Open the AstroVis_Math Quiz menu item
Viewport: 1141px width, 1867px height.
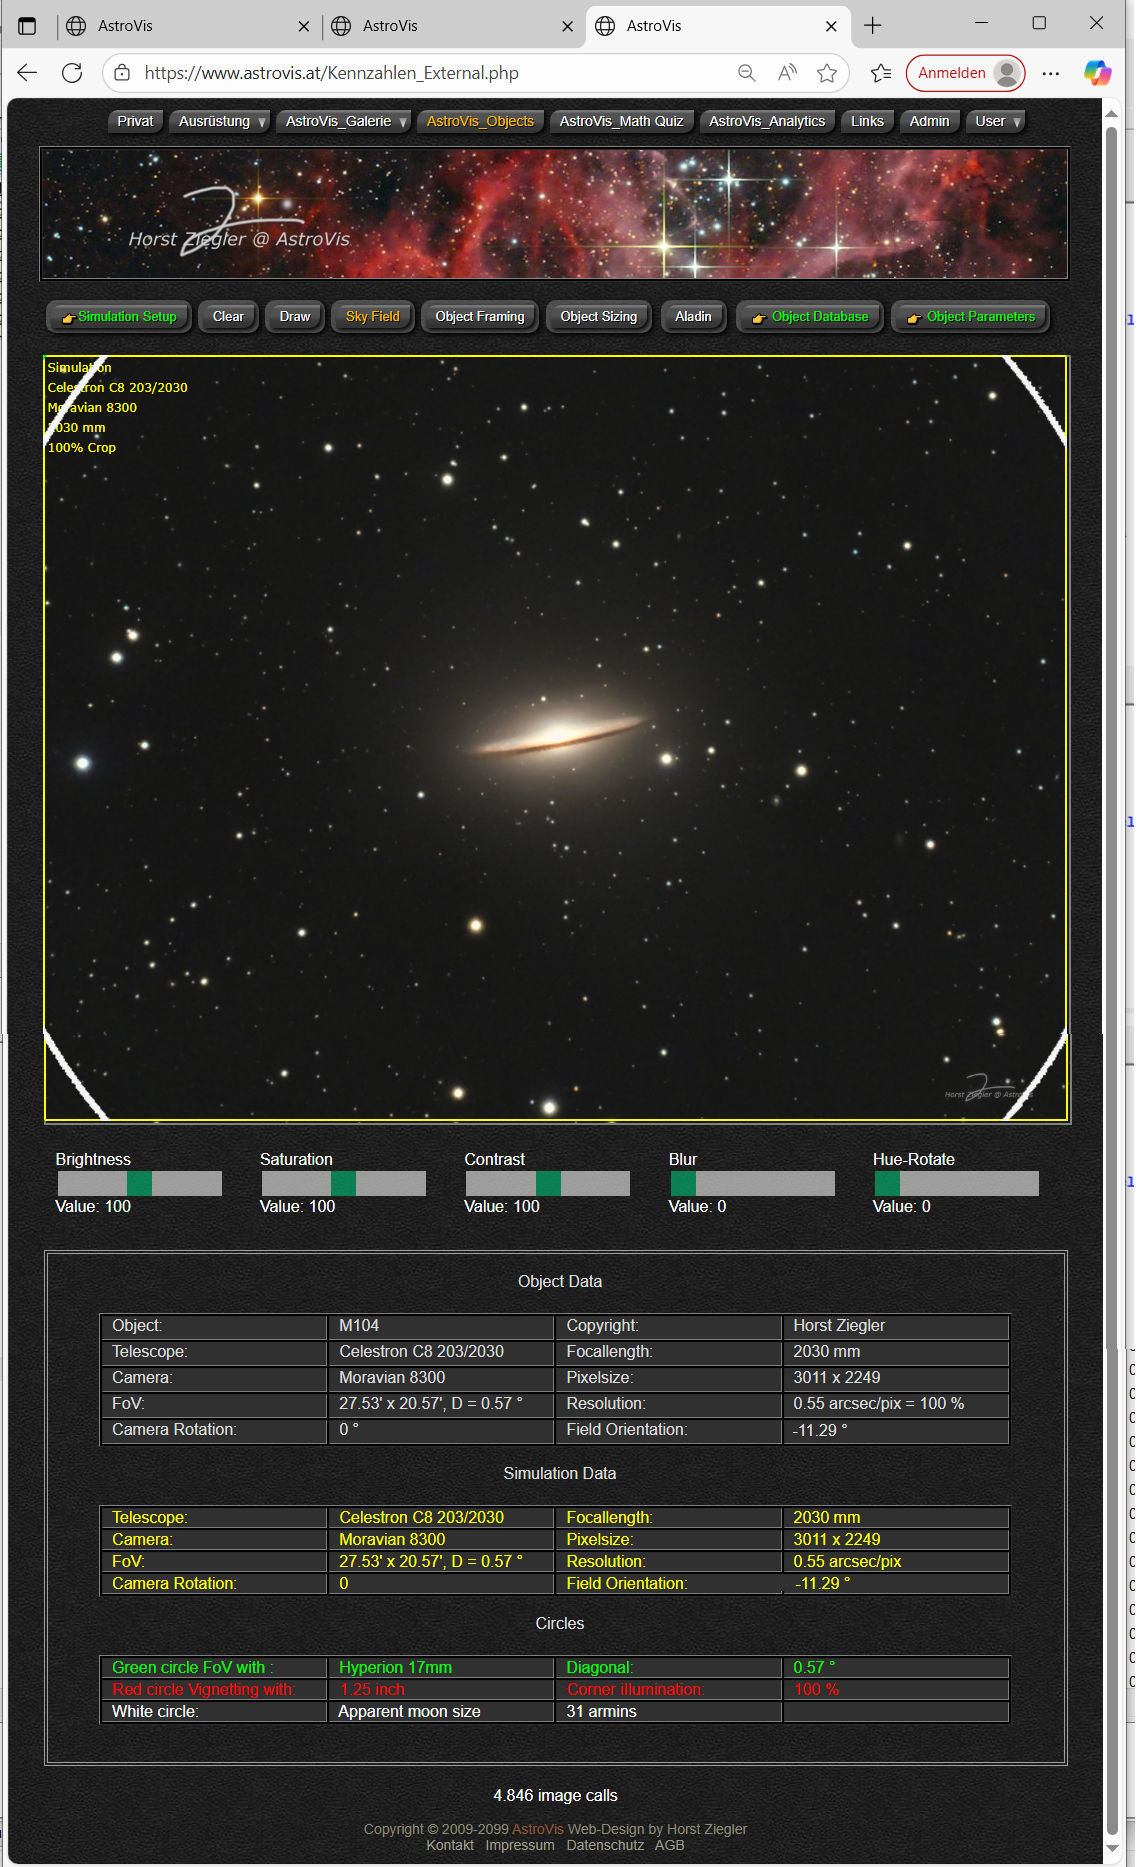(x=621, y=122)
